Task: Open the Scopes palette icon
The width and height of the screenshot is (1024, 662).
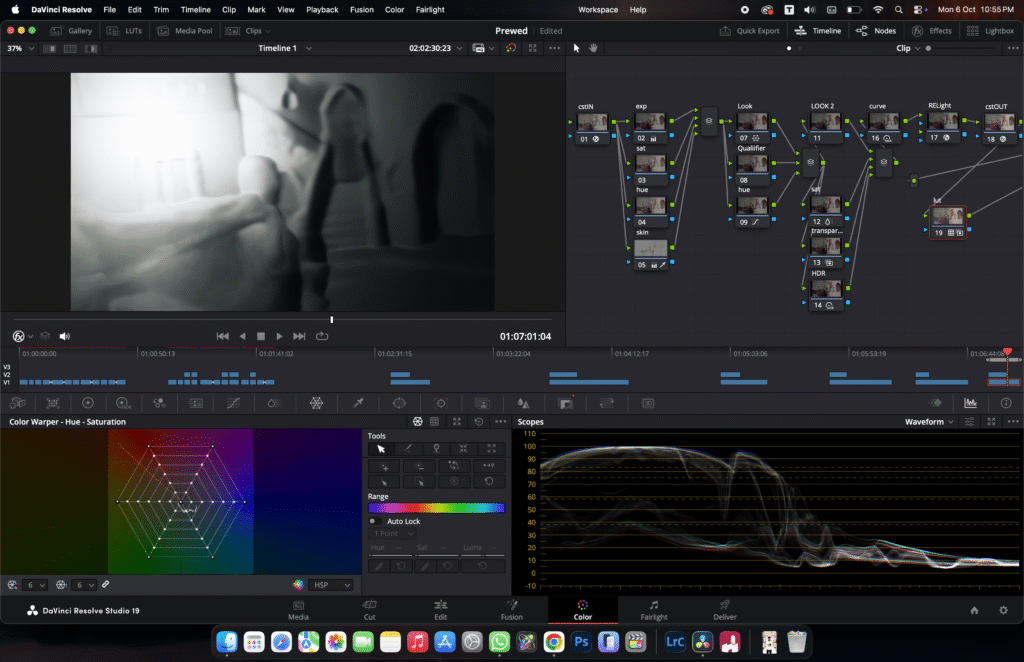Action: (969, 402)
